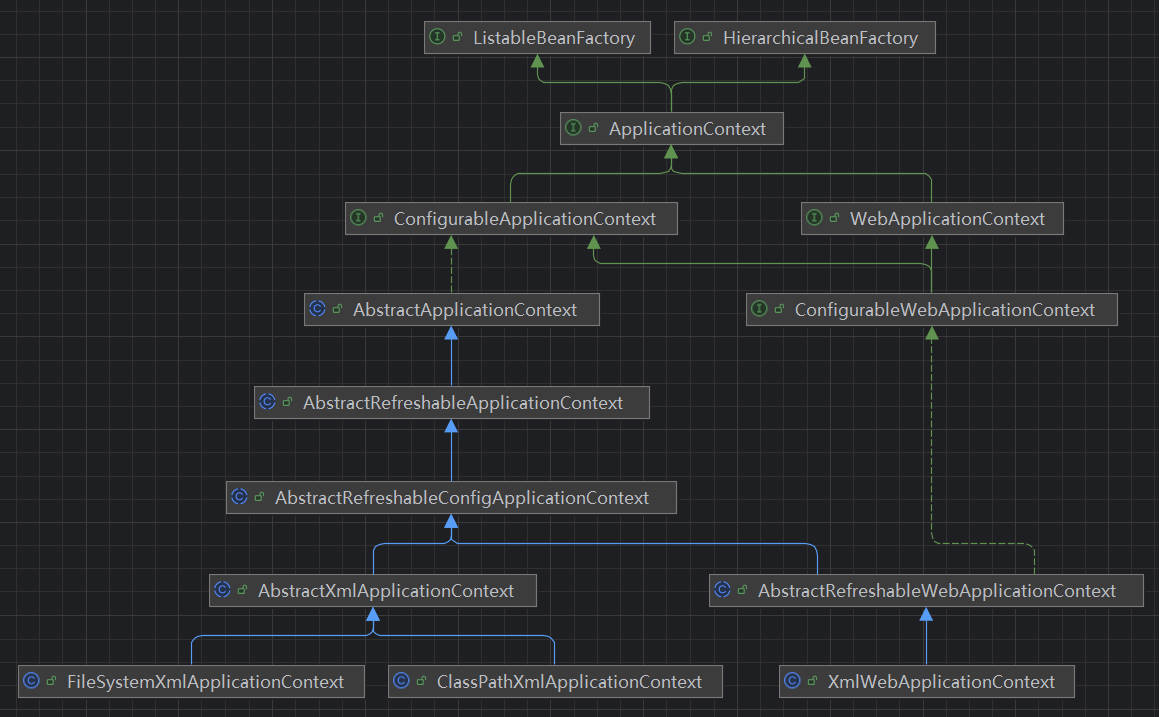The height and width of the screenshot is (717, 1159).
Task: Select the AbstractRefreshableConfigApplicationContext node label
Action: 461,498
